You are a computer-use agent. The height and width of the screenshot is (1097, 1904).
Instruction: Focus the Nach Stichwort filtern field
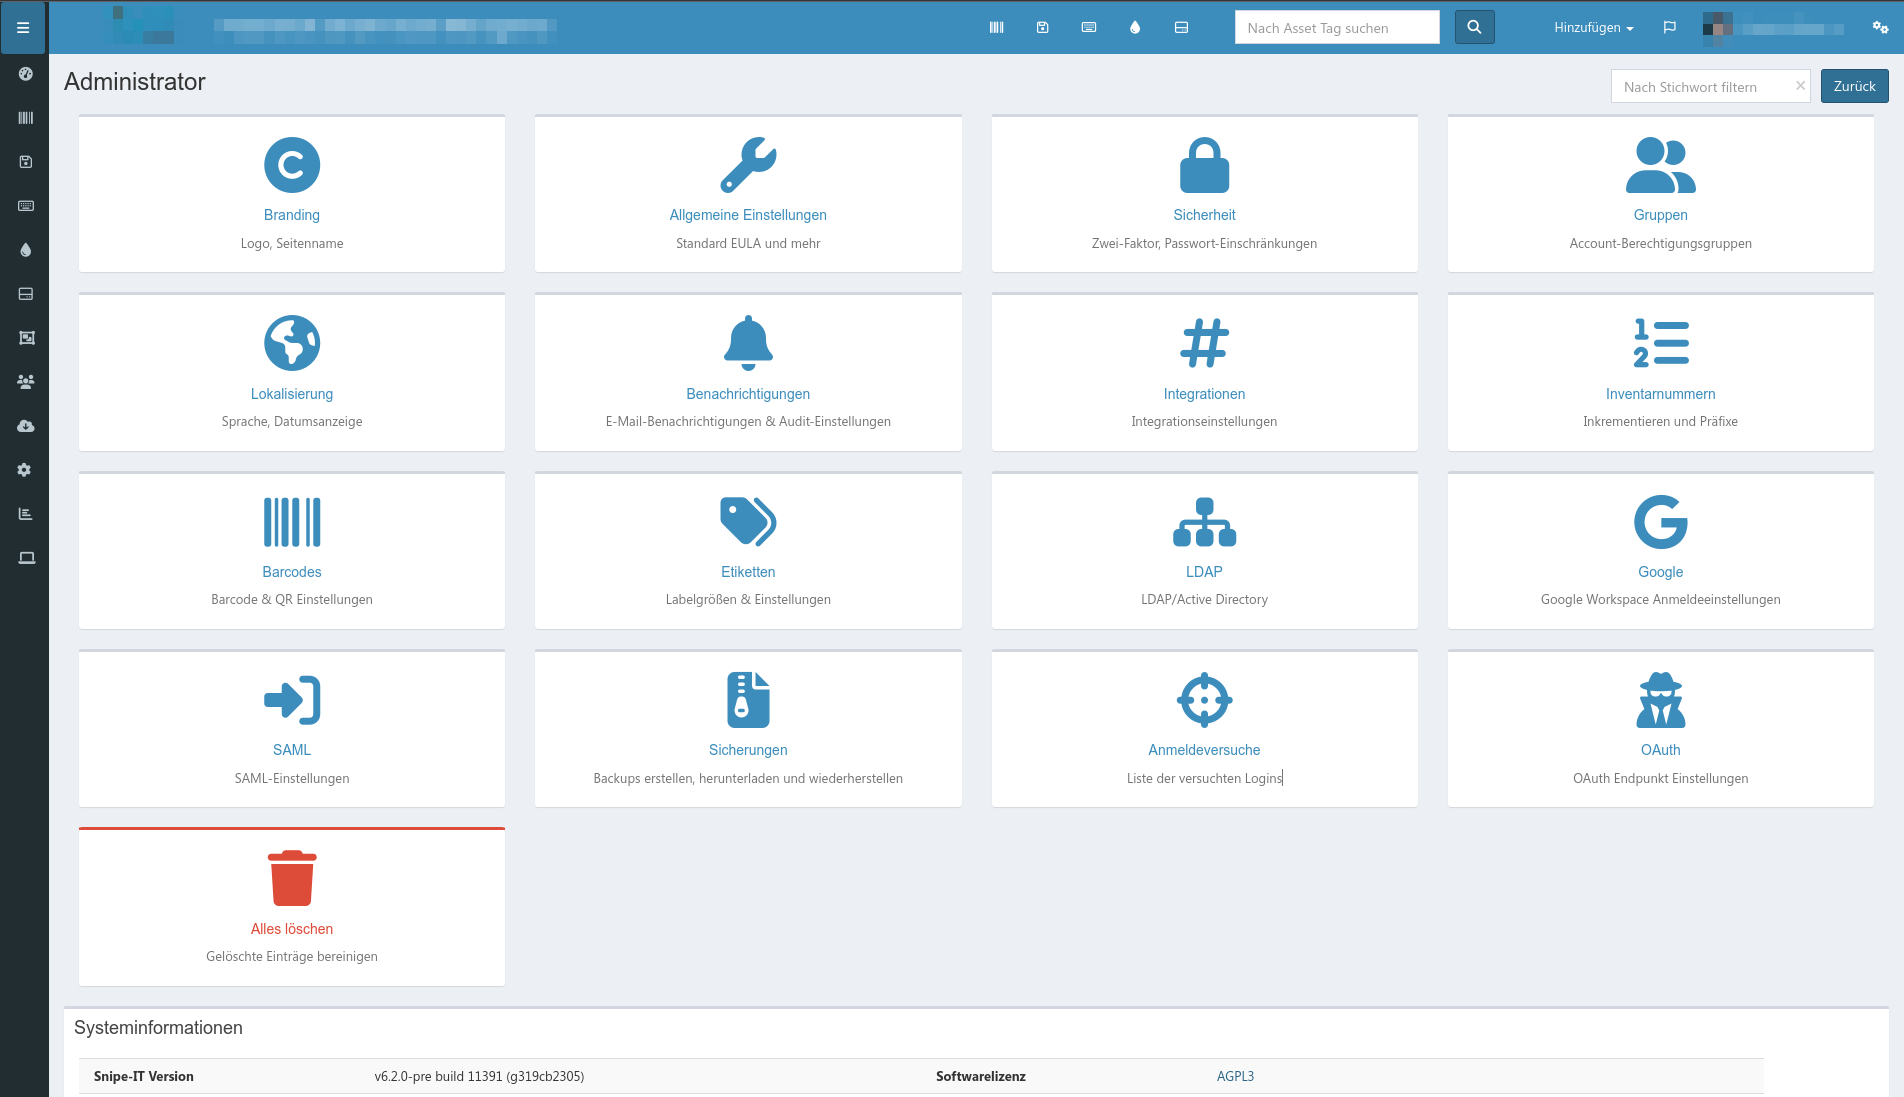tap(1700, 87)
